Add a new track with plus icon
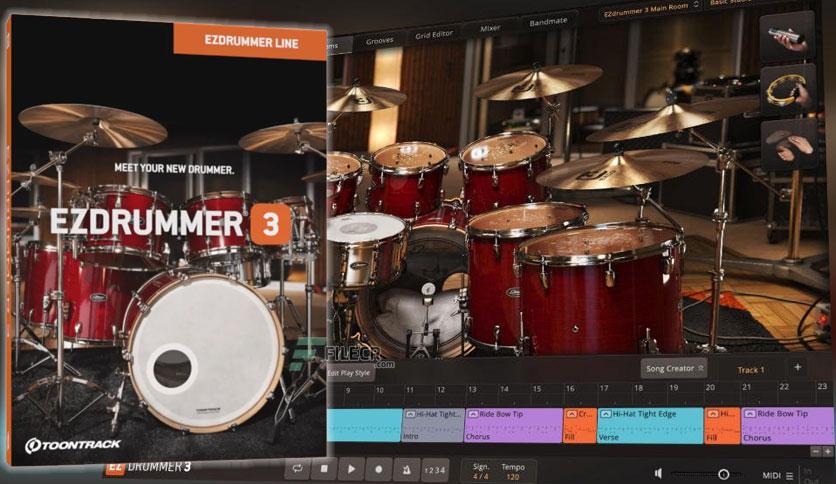Screen dimensions: 836x484 (x=798, y=367)
